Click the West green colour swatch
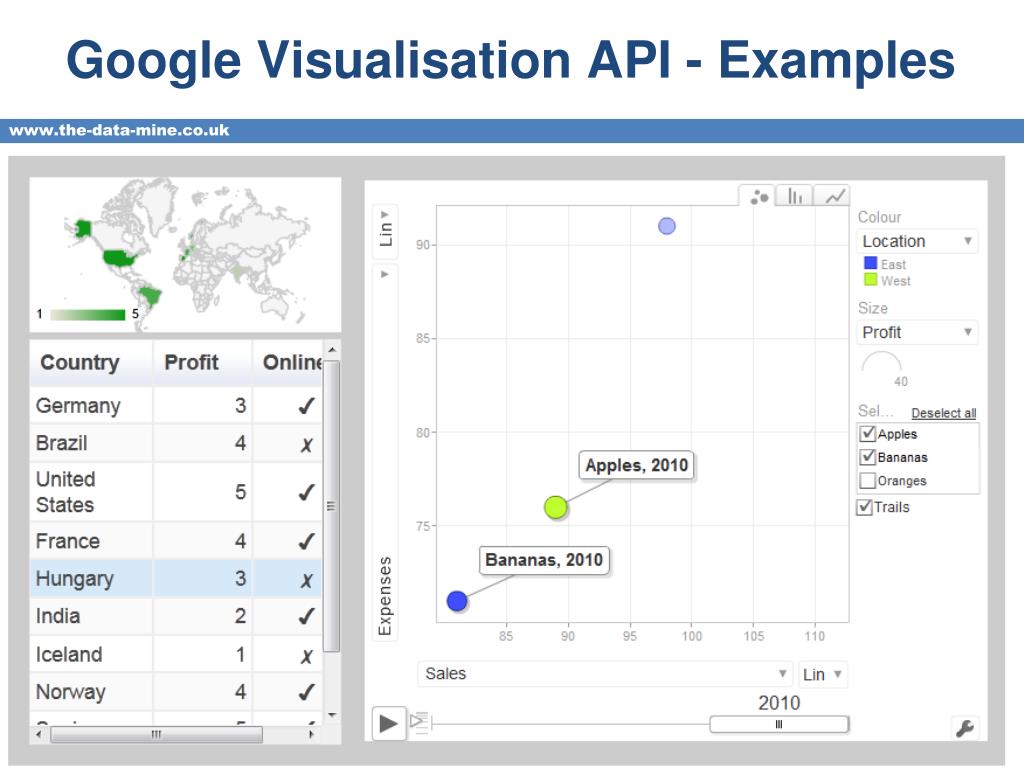Viewport: 1024px width, 768px height. (870, 280)
